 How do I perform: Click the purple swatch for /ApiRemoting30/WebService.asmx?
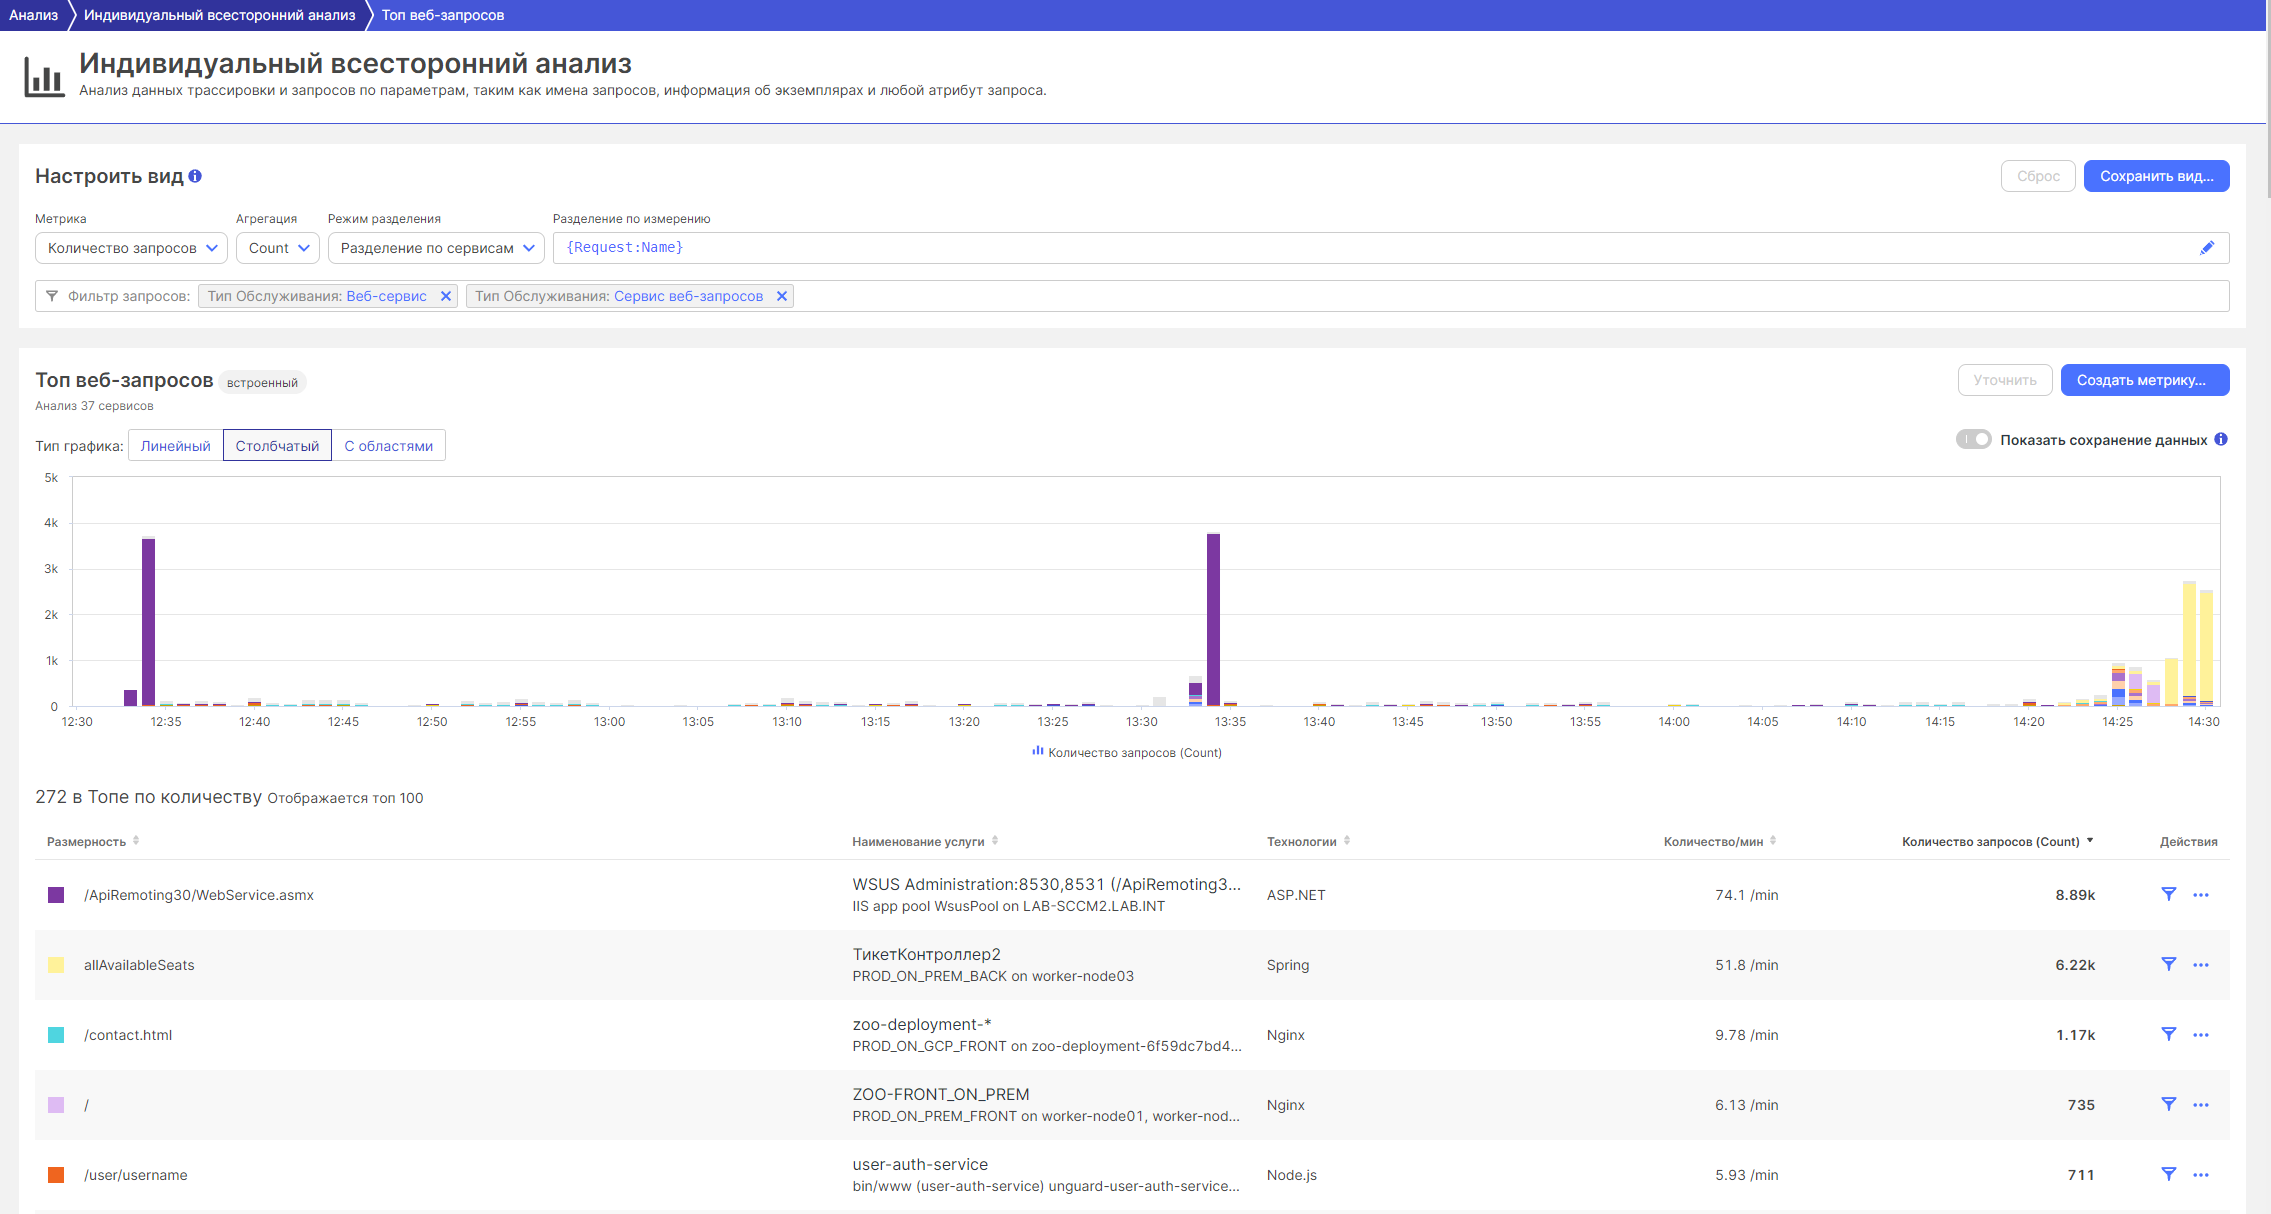[56, 895]
